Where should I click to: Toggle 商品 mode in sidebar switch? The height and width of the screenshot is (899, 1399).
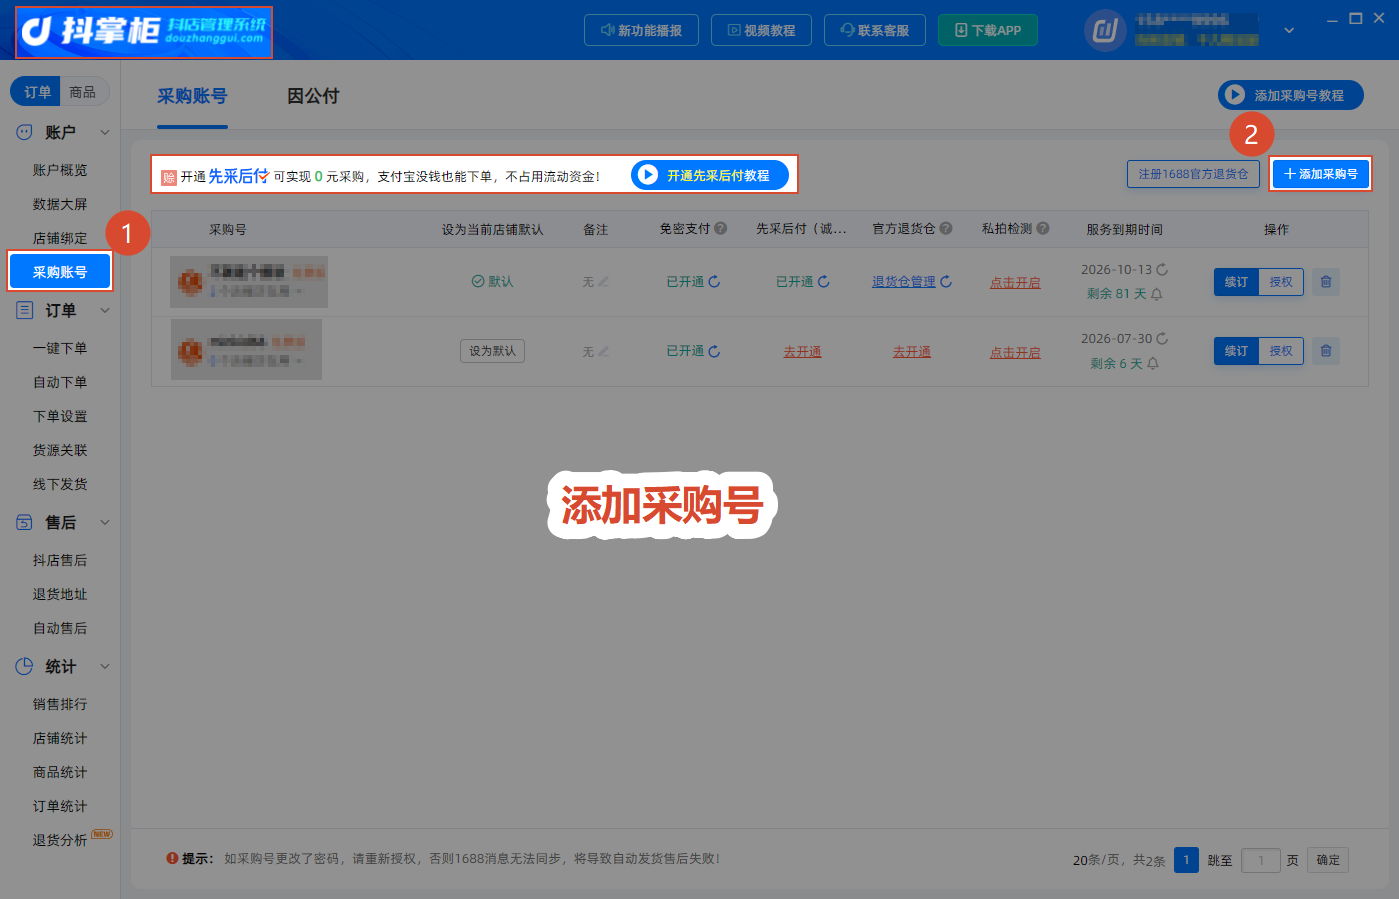point(83,92)
